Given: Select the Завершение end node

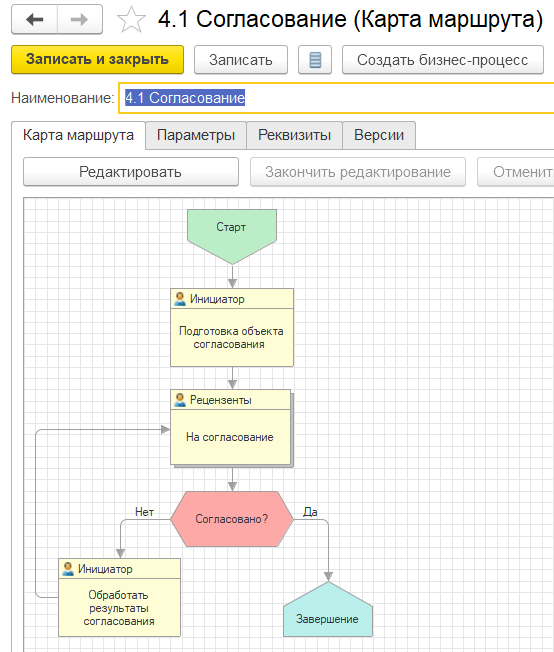Looking at the screenshot, I should 328,609.
